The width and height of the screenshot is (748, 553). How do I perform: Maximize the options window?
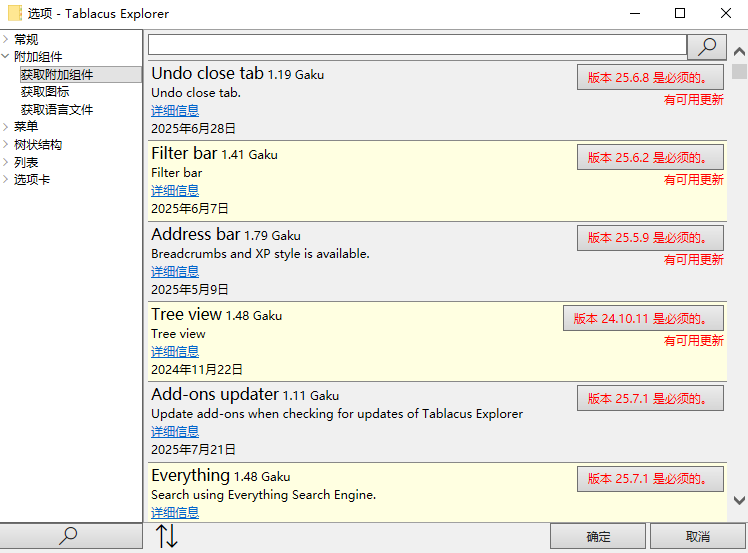[680, 13]
